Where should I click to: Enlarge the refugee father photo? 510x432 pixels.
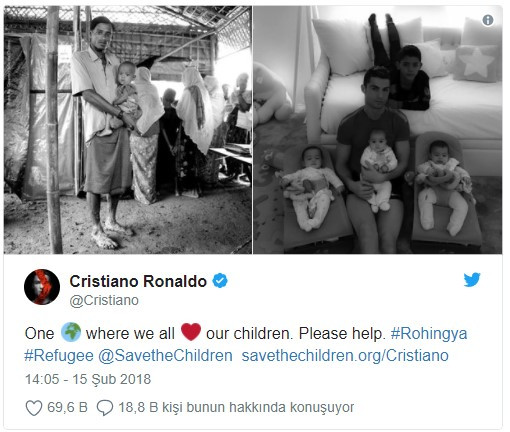pyautogui.click(x=128, y=130)
